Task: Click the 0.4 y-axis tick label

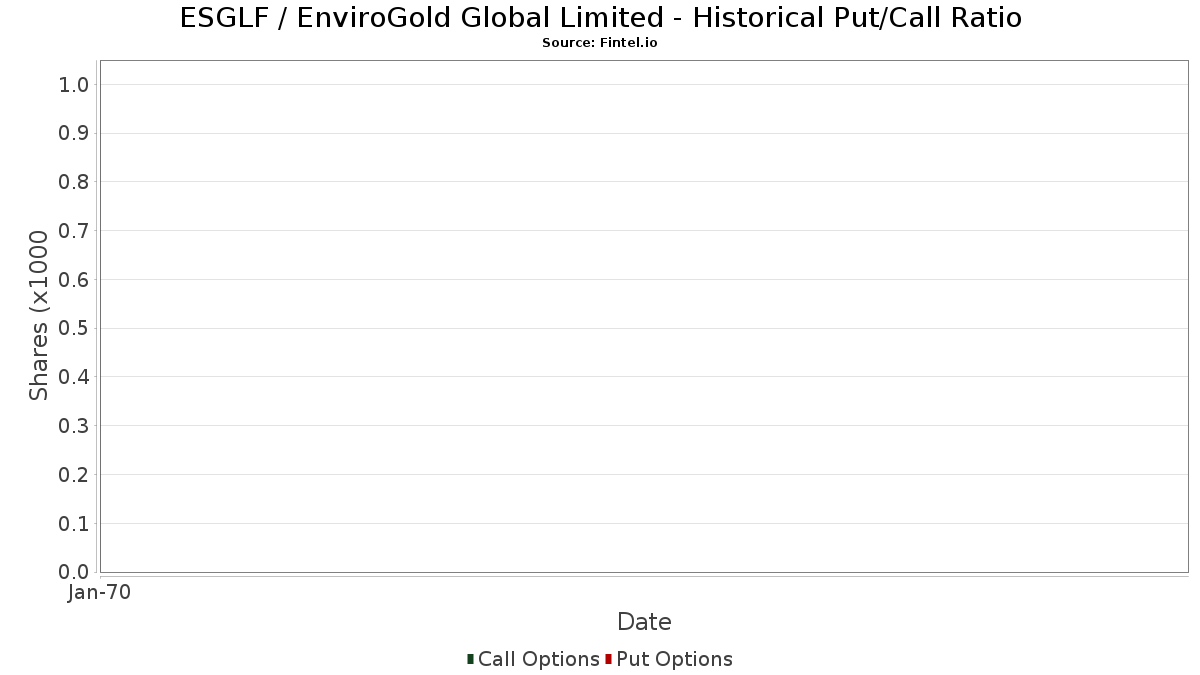Action: point(74,377)
